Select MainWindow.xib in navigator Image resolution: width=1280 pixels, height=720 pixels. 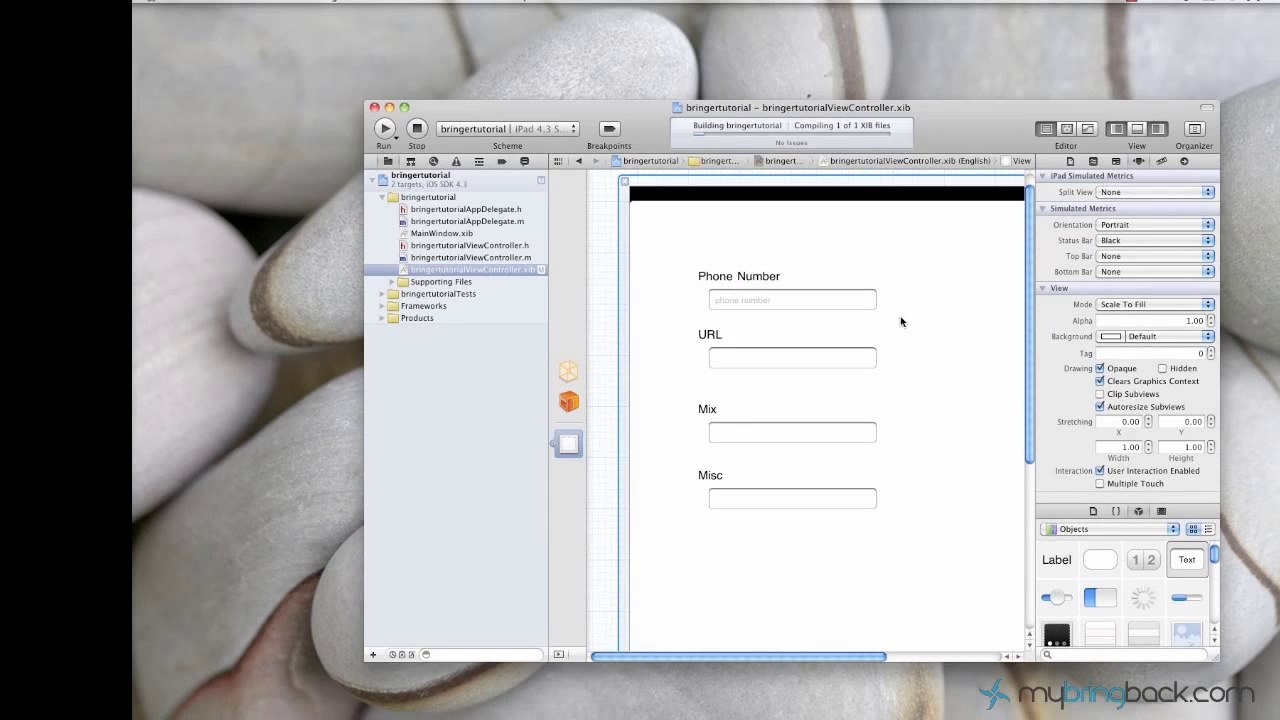click(x=441, y=233)
